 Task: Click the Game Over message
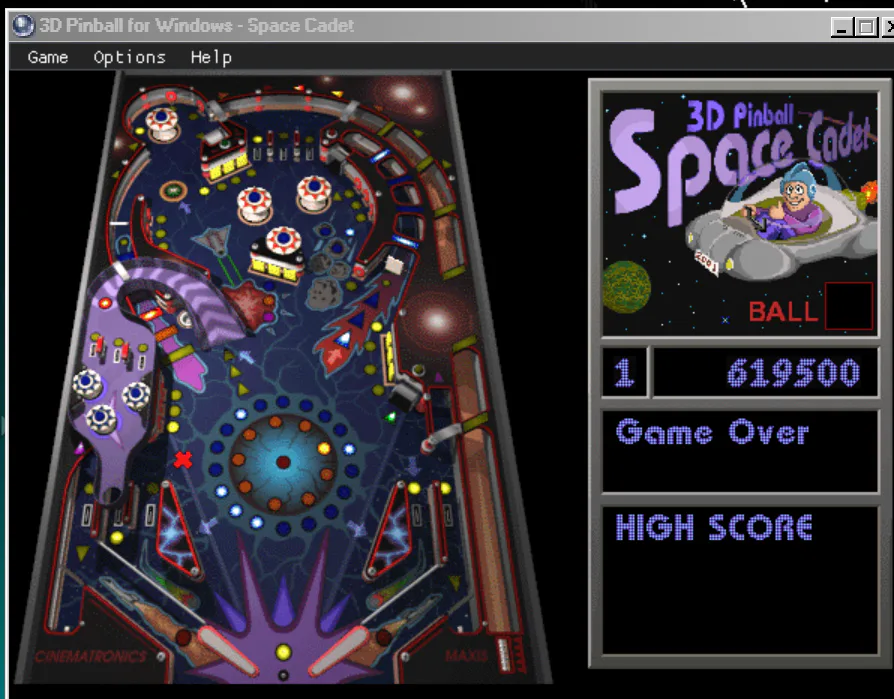[712, 433]
